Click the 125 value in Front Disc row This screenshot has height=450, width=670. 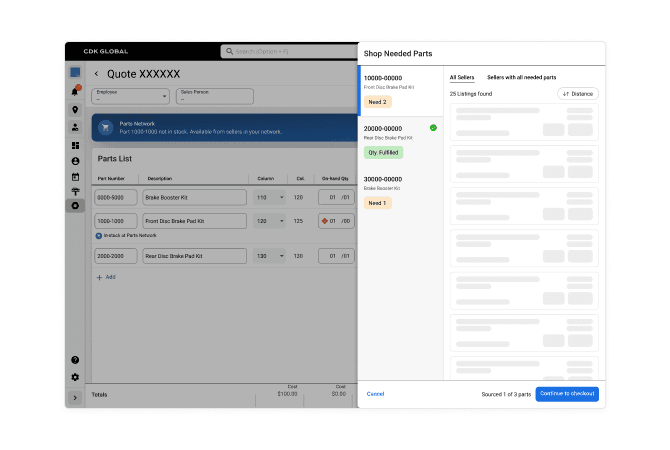(x=298, y=221)
